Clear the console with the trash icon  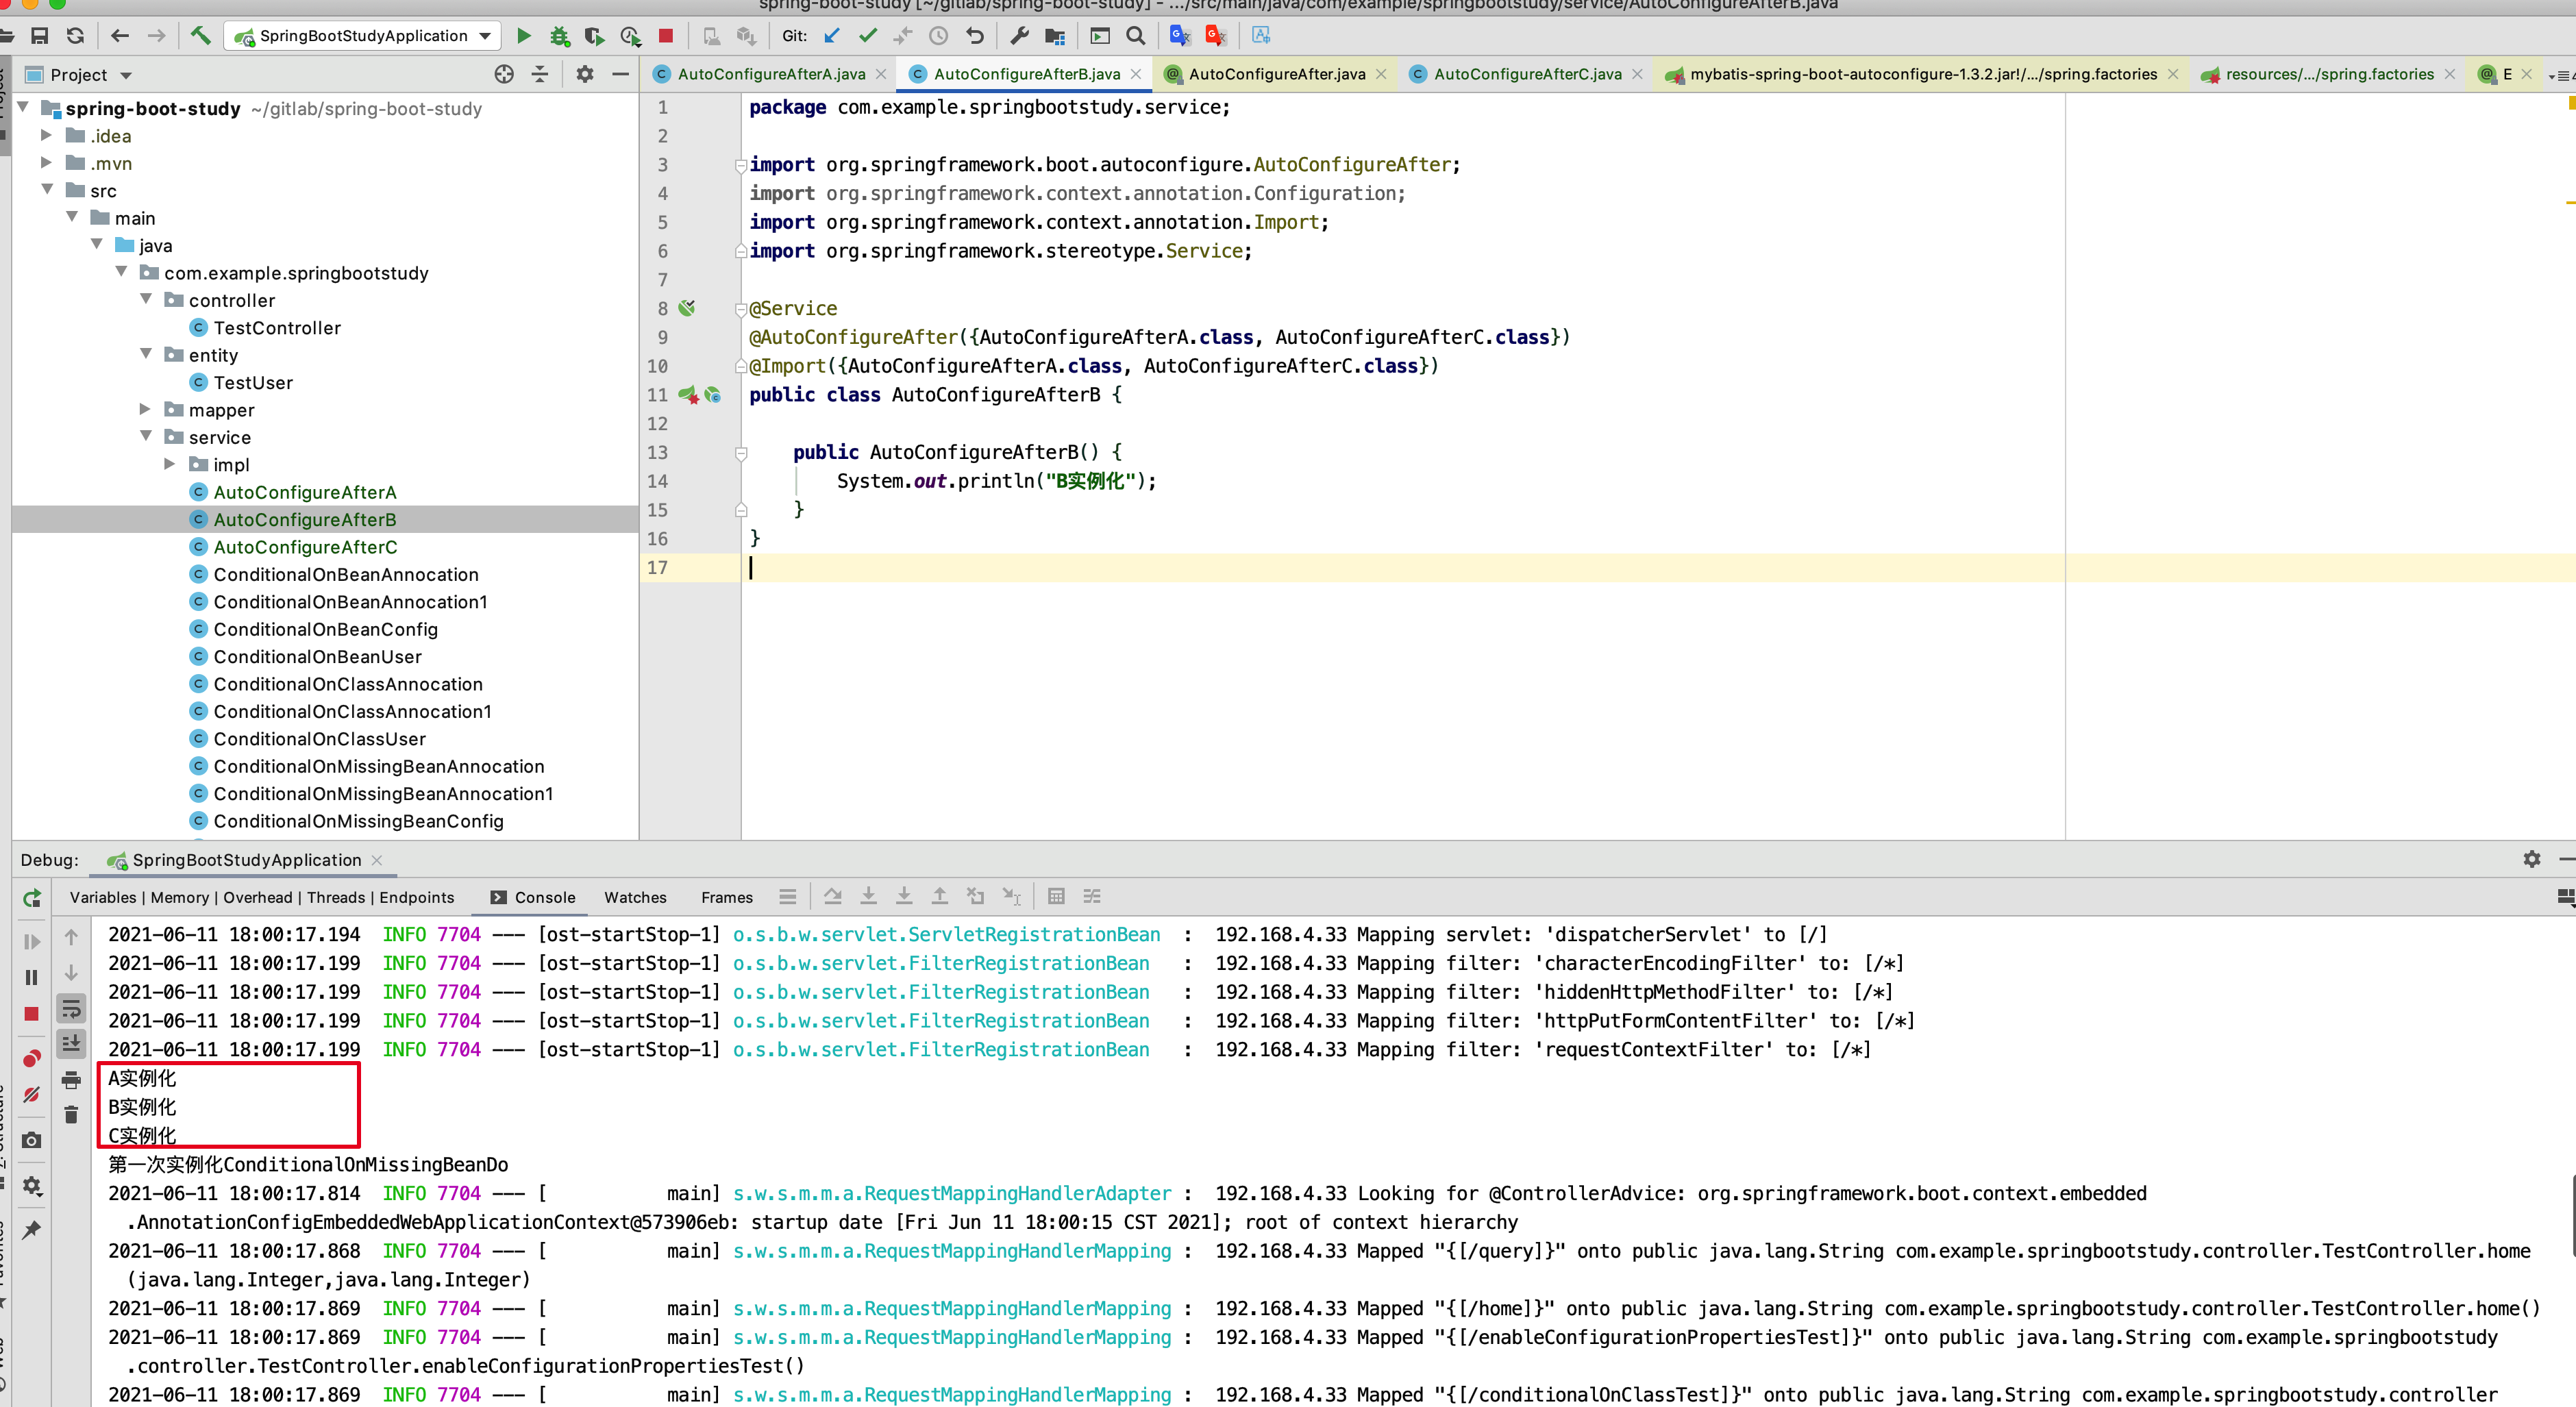tap(71, 1114)
